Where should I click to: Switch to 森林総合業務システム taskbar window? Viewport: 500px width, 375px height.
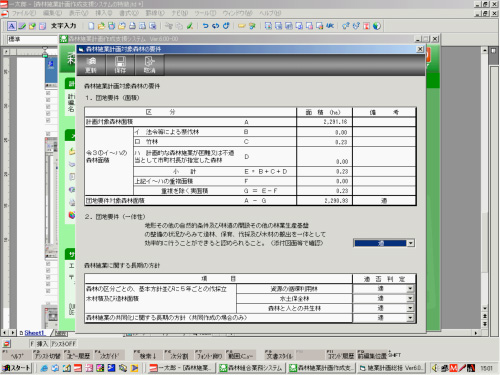251,368
